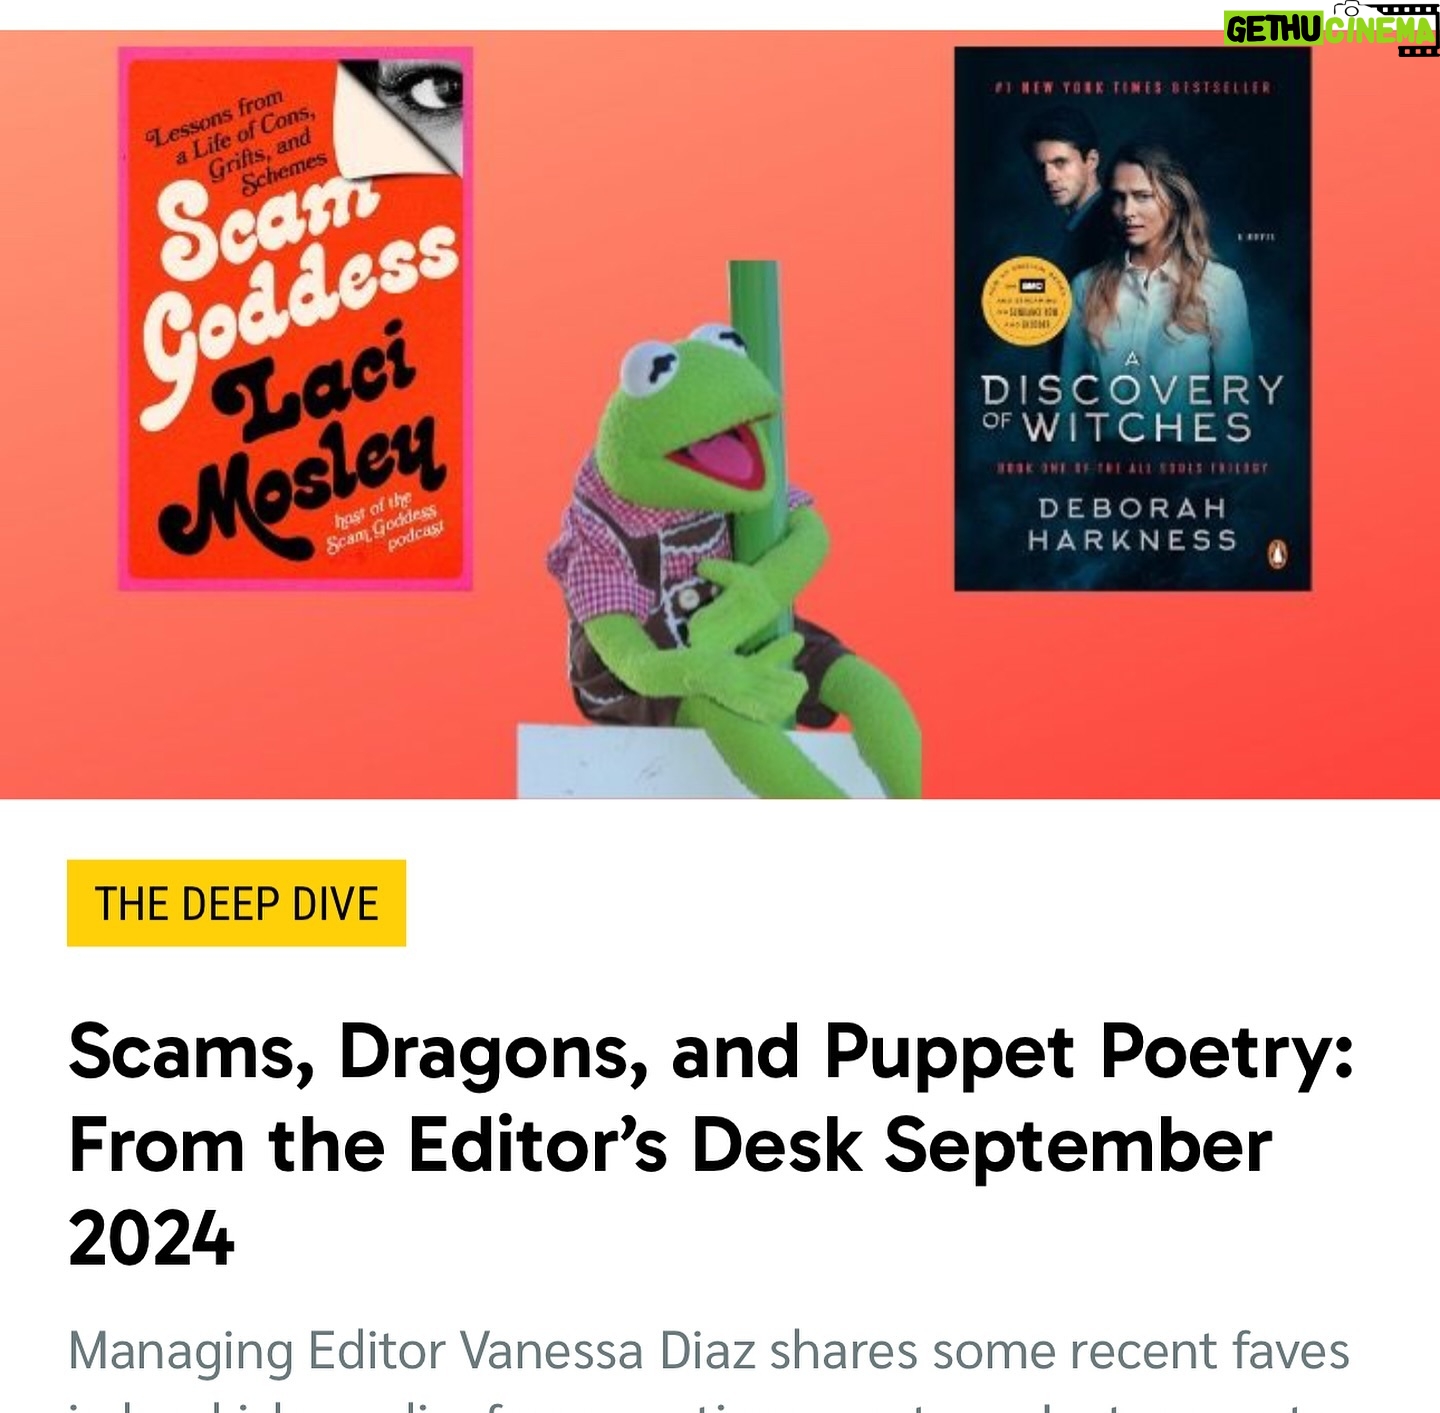Open the Scams, Dragons, and Puppet Poetry headline
Screen dimensions: 1440x1413
click(710, 1145)
